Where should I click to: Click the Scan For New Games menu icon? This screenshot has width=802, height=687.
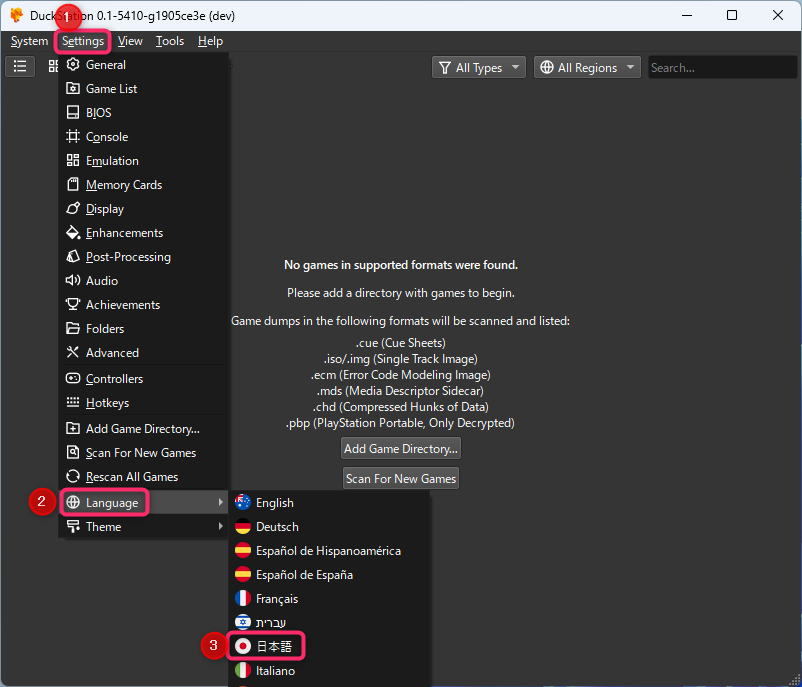pyautogui.click(x=73, y=453)
